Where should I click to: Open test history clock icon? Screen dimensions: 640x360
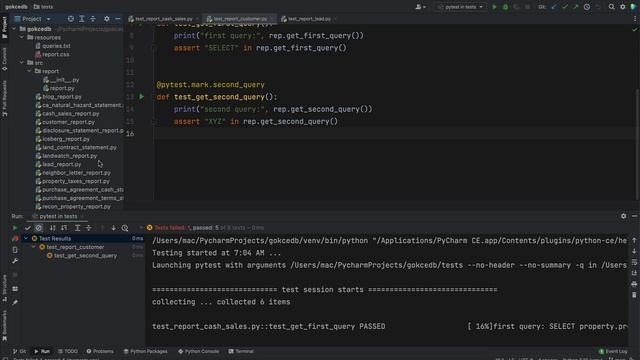pyautogui.click(x=125, y=228)
